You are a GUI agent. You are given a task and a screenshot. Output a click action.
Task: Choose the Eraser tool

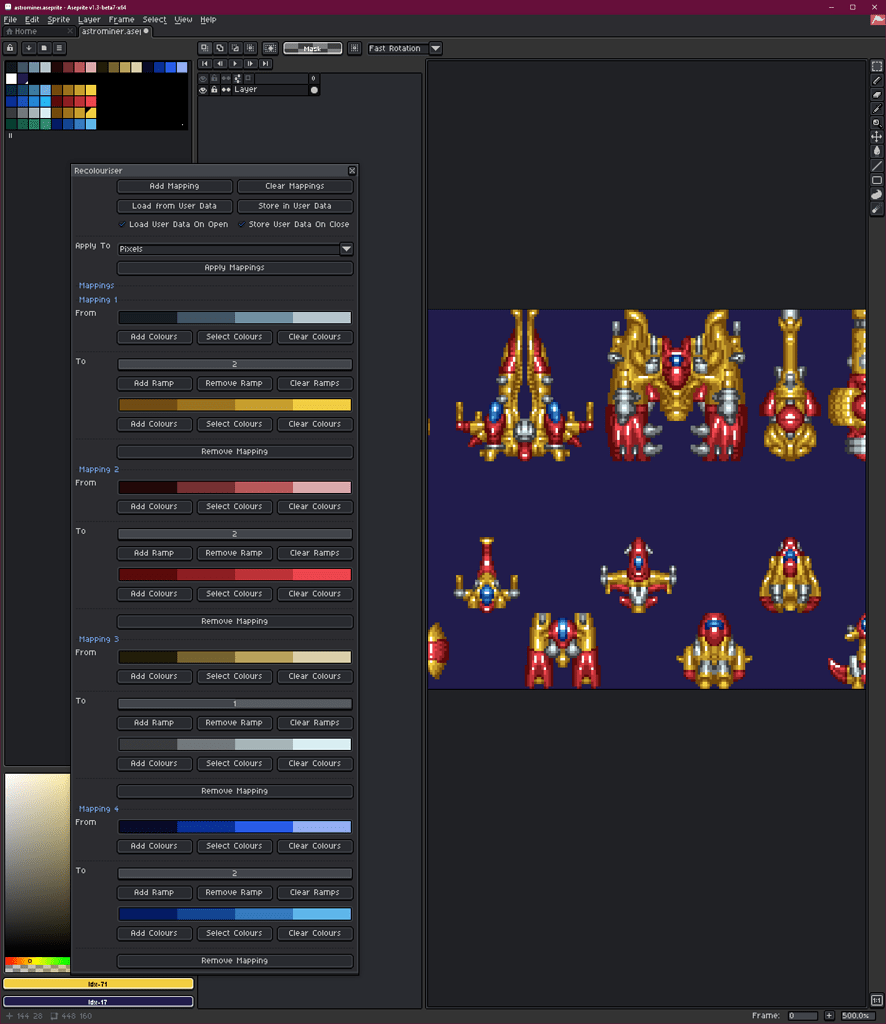pyautogui.click(x=877, y=94)
